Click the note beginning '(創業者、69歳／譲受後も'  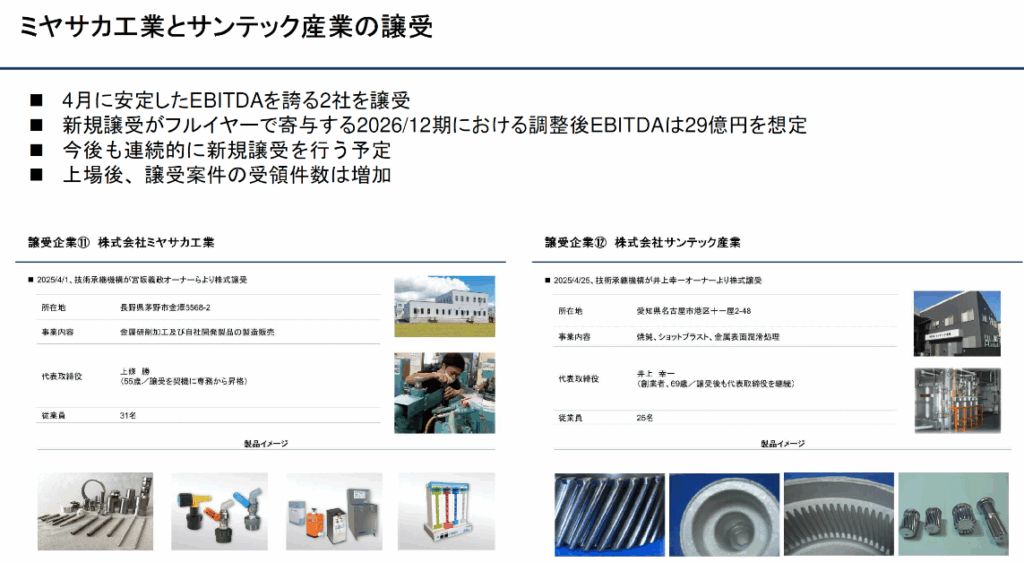pos(716,384)
